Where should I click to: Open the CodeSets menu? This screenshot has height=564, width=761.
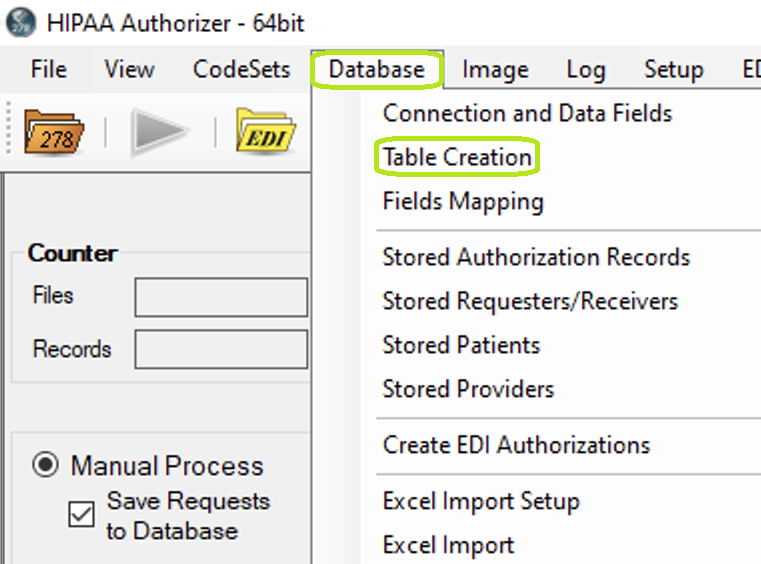241,69
